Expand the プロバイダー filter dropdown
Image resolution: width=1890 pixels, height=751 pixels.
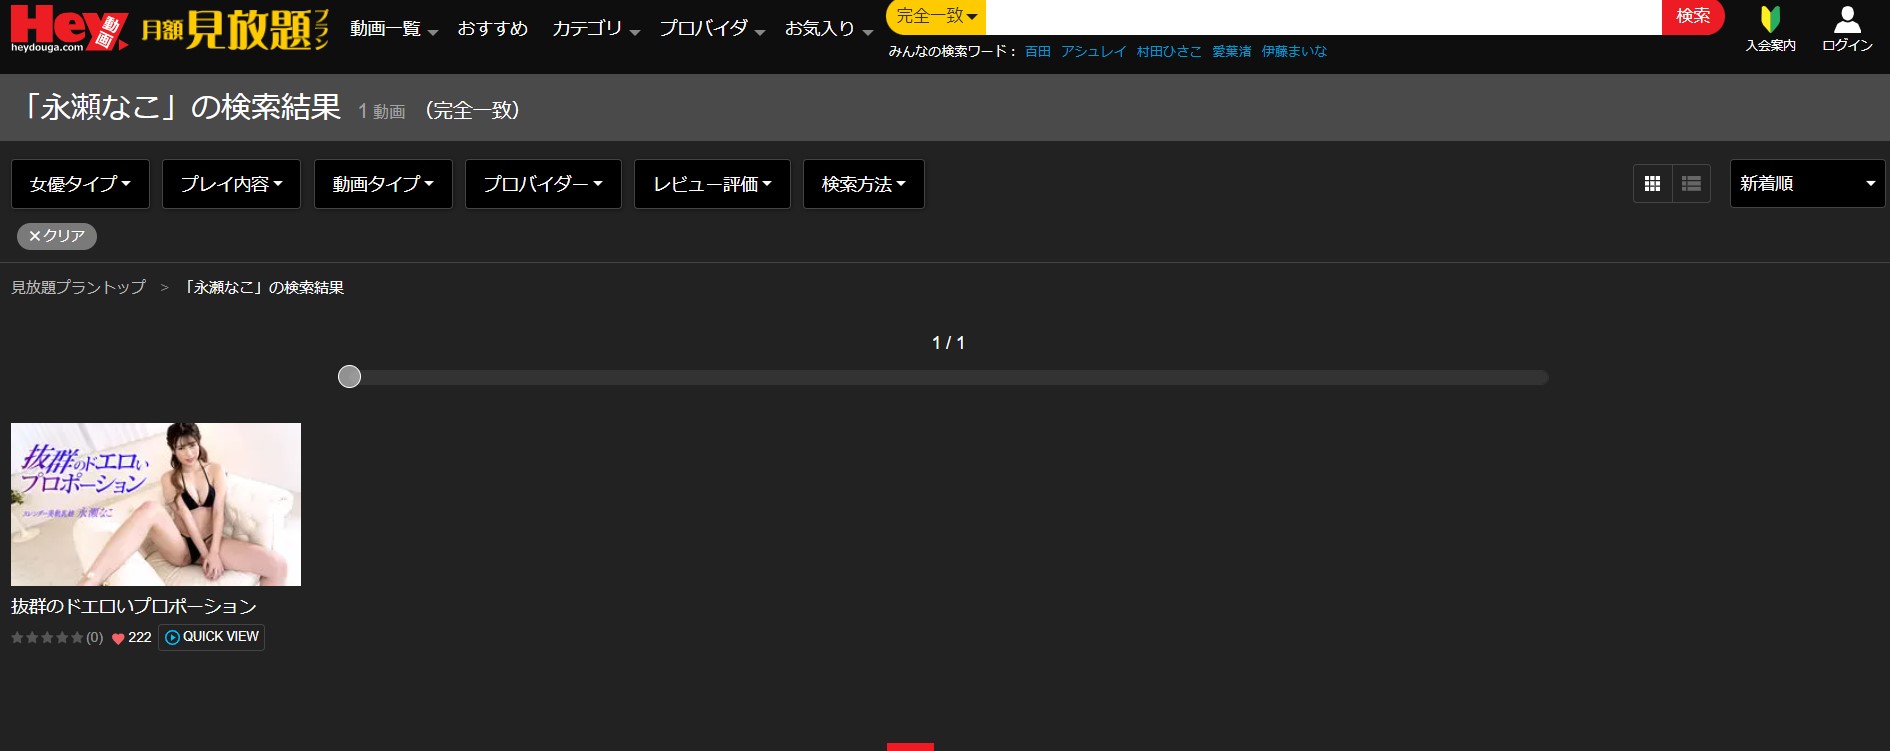pyautogui.click(x=543, y=184)
